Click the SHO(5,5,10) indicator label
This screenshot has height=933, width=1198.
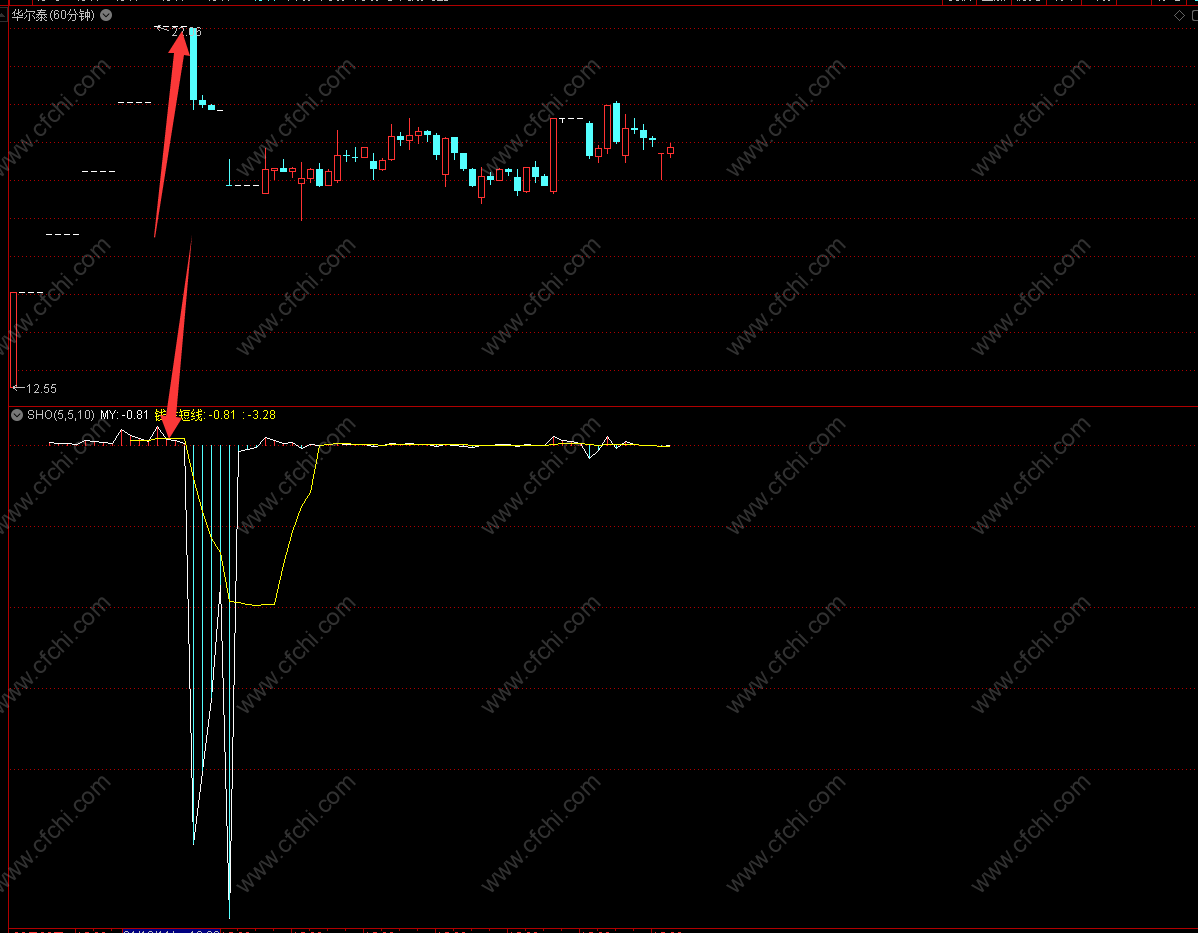coord(60,415)
